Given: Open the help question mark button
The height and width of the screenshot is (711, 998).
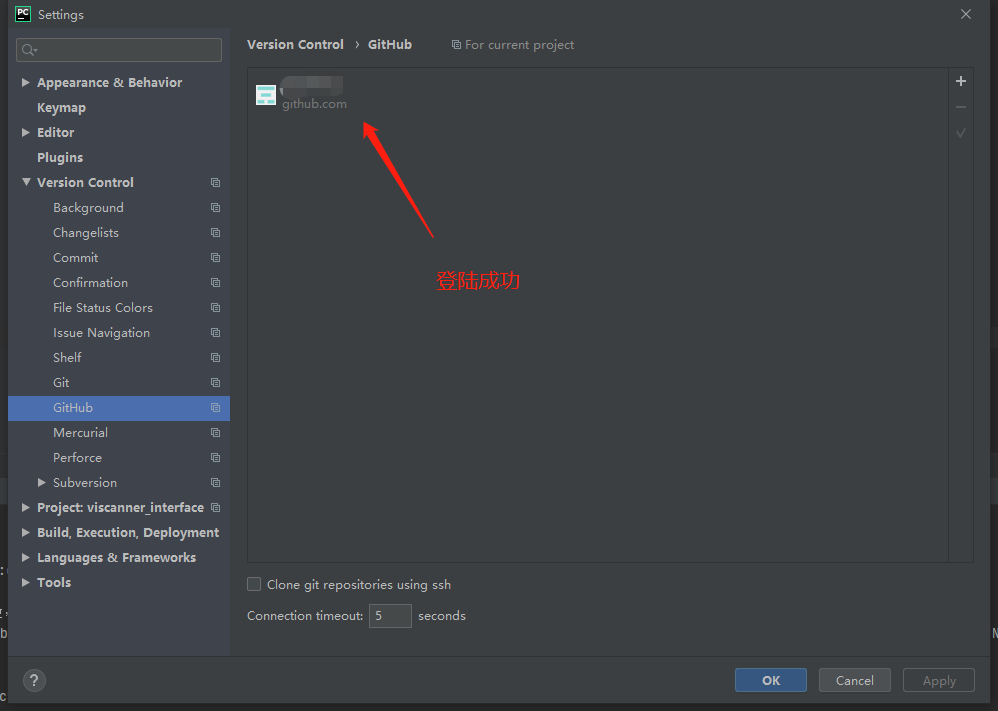Looking at the screenshot, I should click(34, 680).
